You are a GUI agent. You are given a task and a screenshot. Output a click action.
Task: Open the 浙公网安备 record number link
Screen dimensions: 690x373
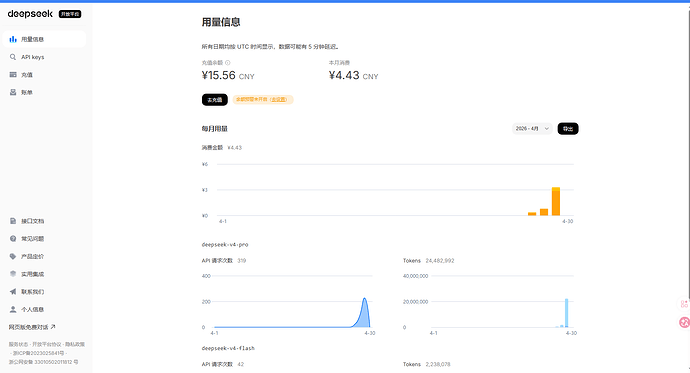tap(44, 362)
